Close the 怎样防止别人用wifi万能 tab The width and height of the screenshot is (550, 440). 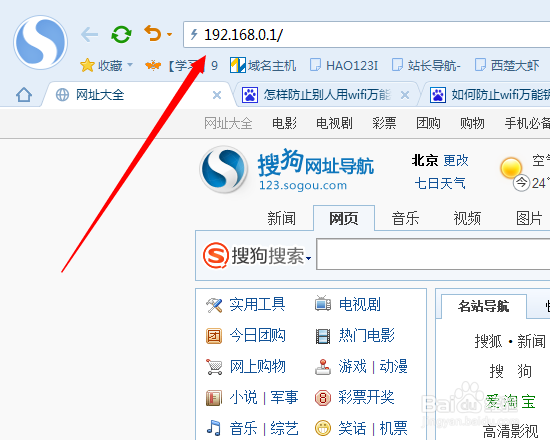point(405,95)
